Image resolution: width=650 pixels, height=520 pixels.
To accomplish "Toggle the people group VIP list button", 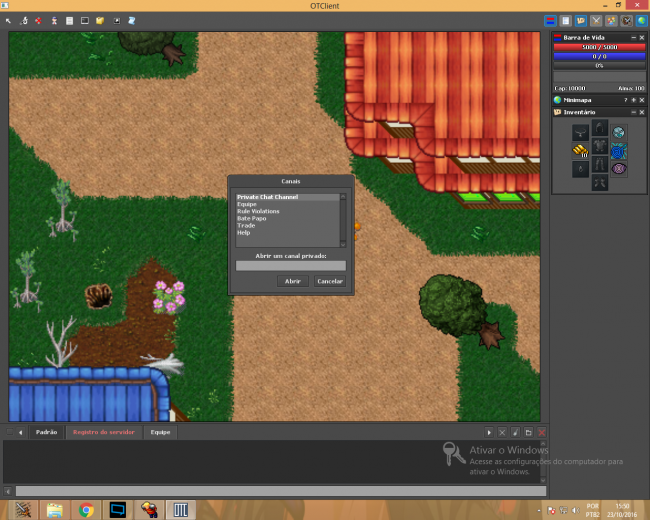I will pyautogui.click(x=611, y=21).
